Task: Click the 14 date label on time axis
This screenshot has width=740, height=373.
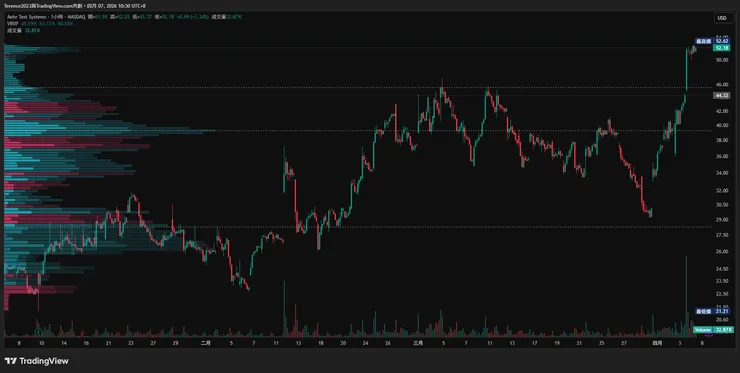Action: [x=63, y=343]
